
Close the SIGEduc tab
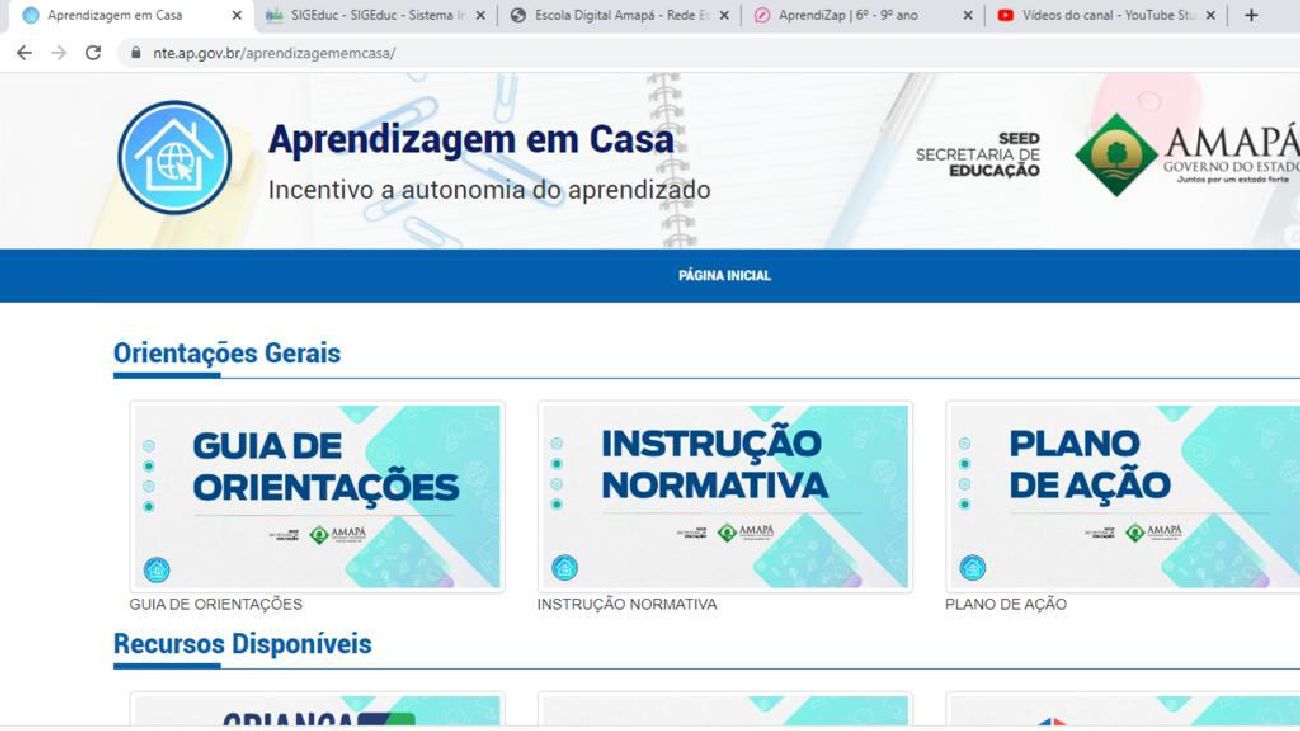click(480, 16)
